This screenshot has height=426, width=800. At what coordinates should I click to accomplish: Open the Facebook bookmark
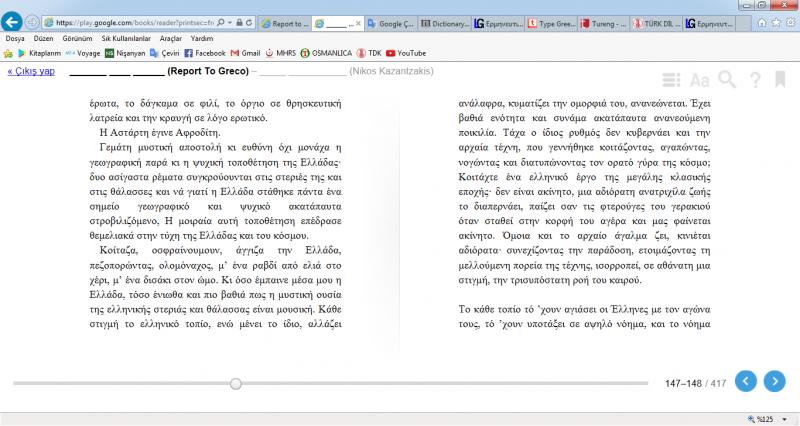click(x=205, y=53)
